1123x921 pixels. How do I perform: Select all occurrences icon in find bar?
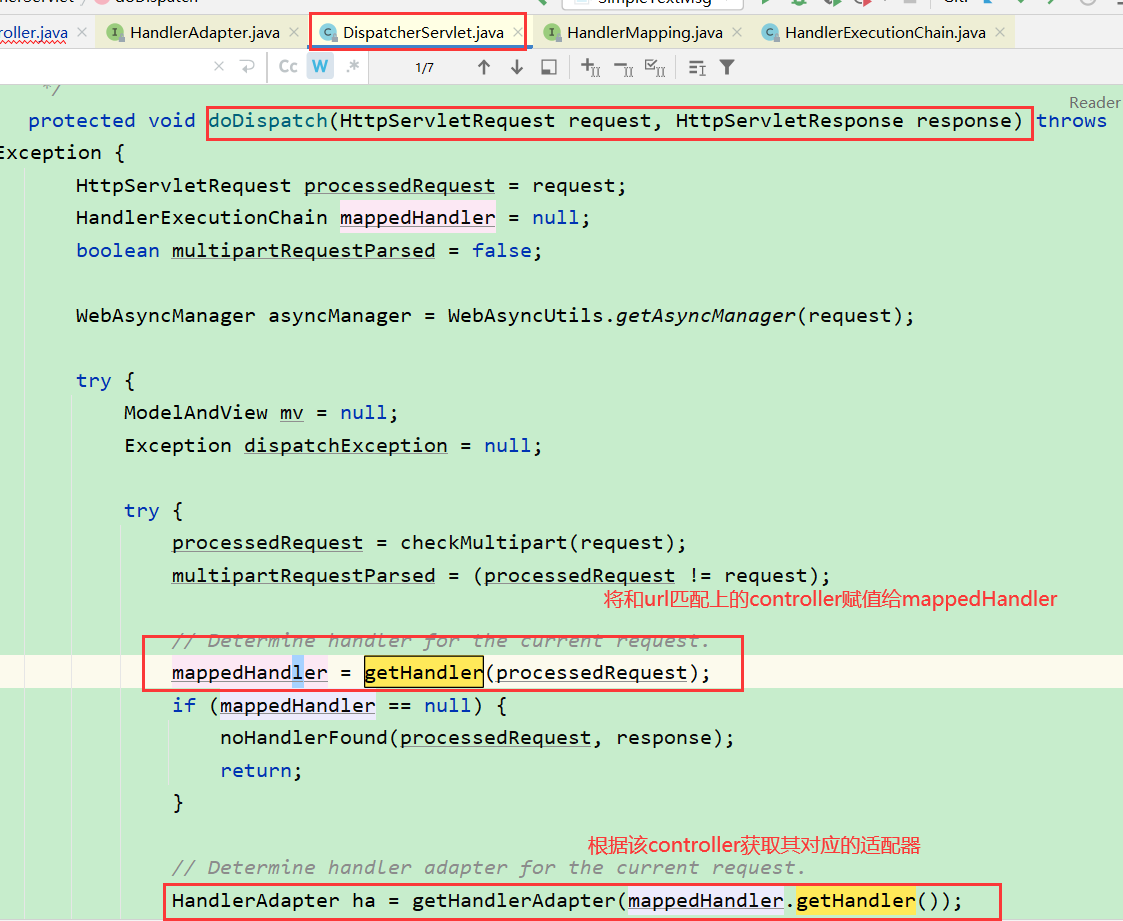point(655,67)
